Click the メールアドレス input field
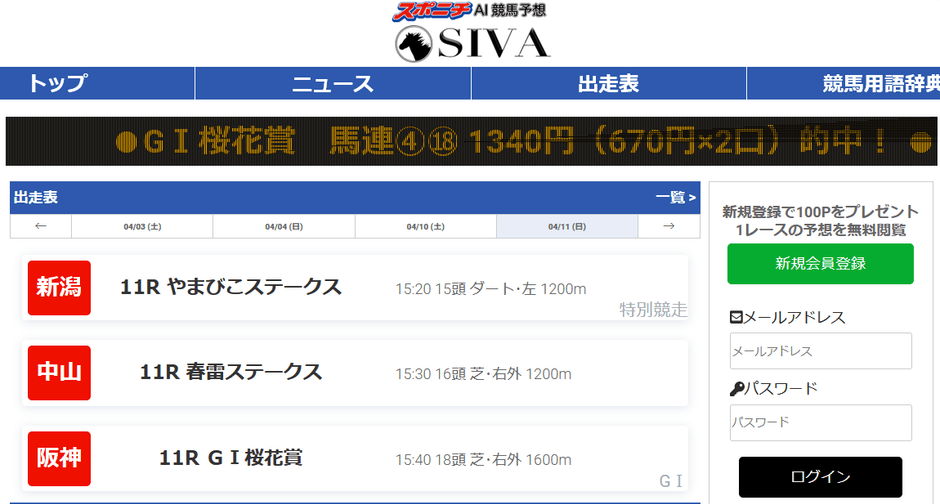 click(x=821, y=351)
